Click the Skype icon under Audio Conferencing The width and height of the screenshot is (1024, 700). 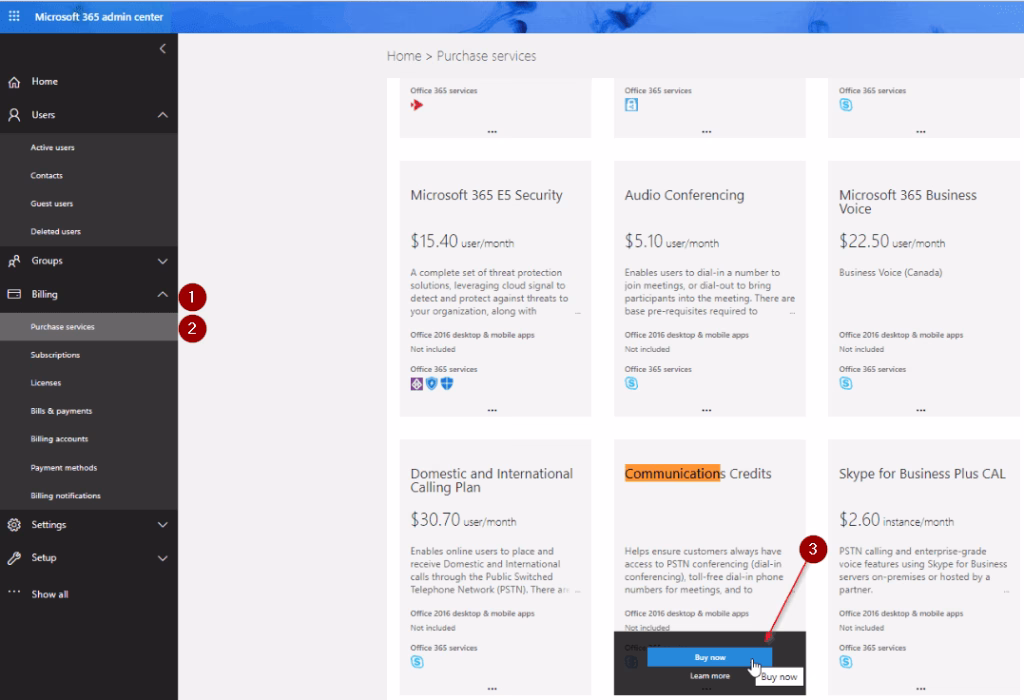pyautogui.click(x=630, y=381)
